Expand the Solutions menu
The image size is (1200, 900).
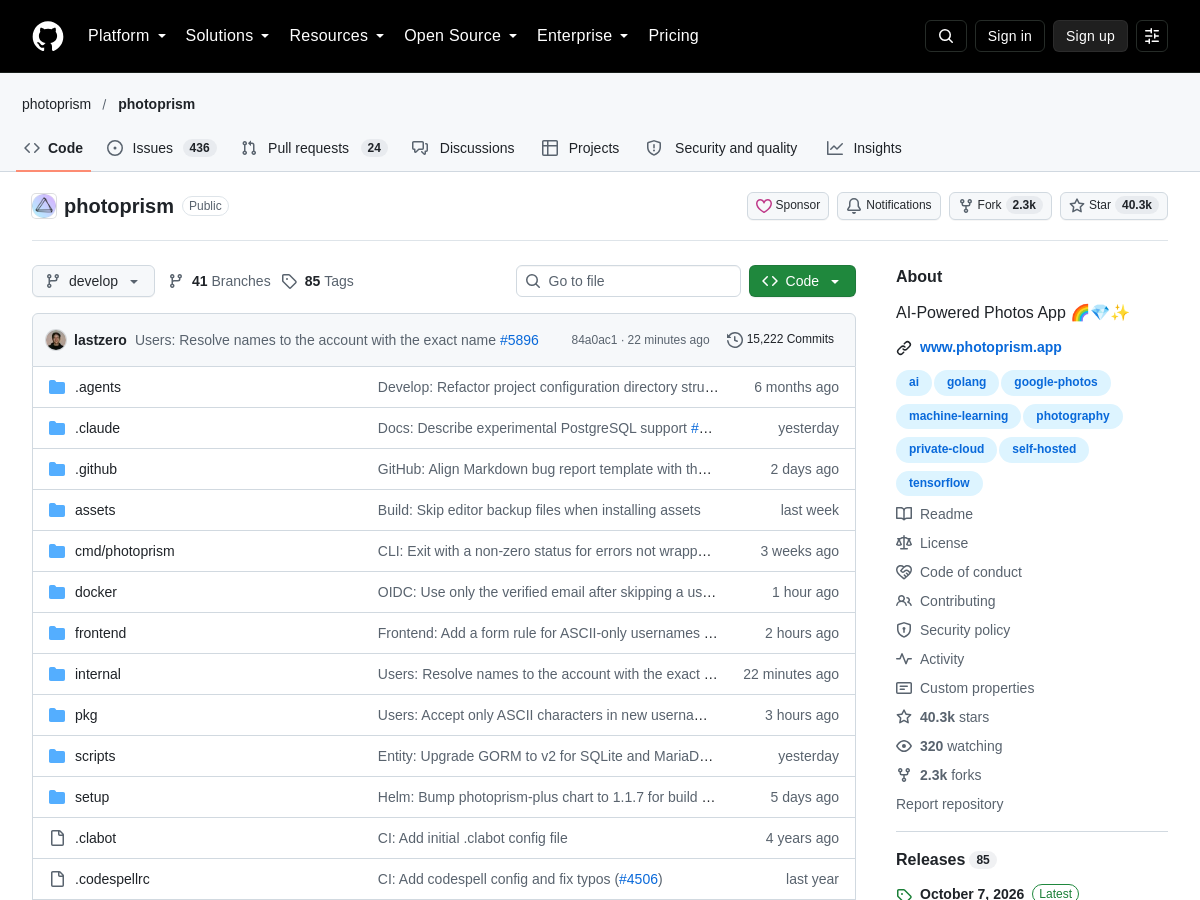pos(228,36)
